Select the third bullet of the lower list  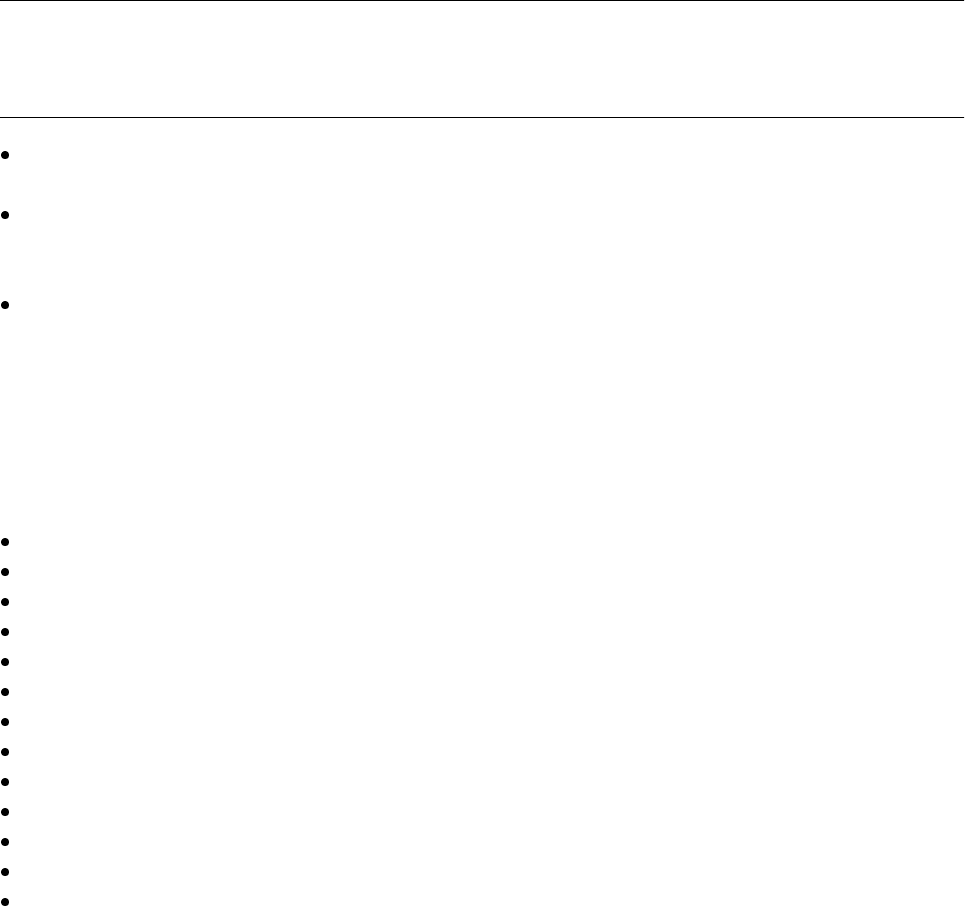tap(5, 602)
